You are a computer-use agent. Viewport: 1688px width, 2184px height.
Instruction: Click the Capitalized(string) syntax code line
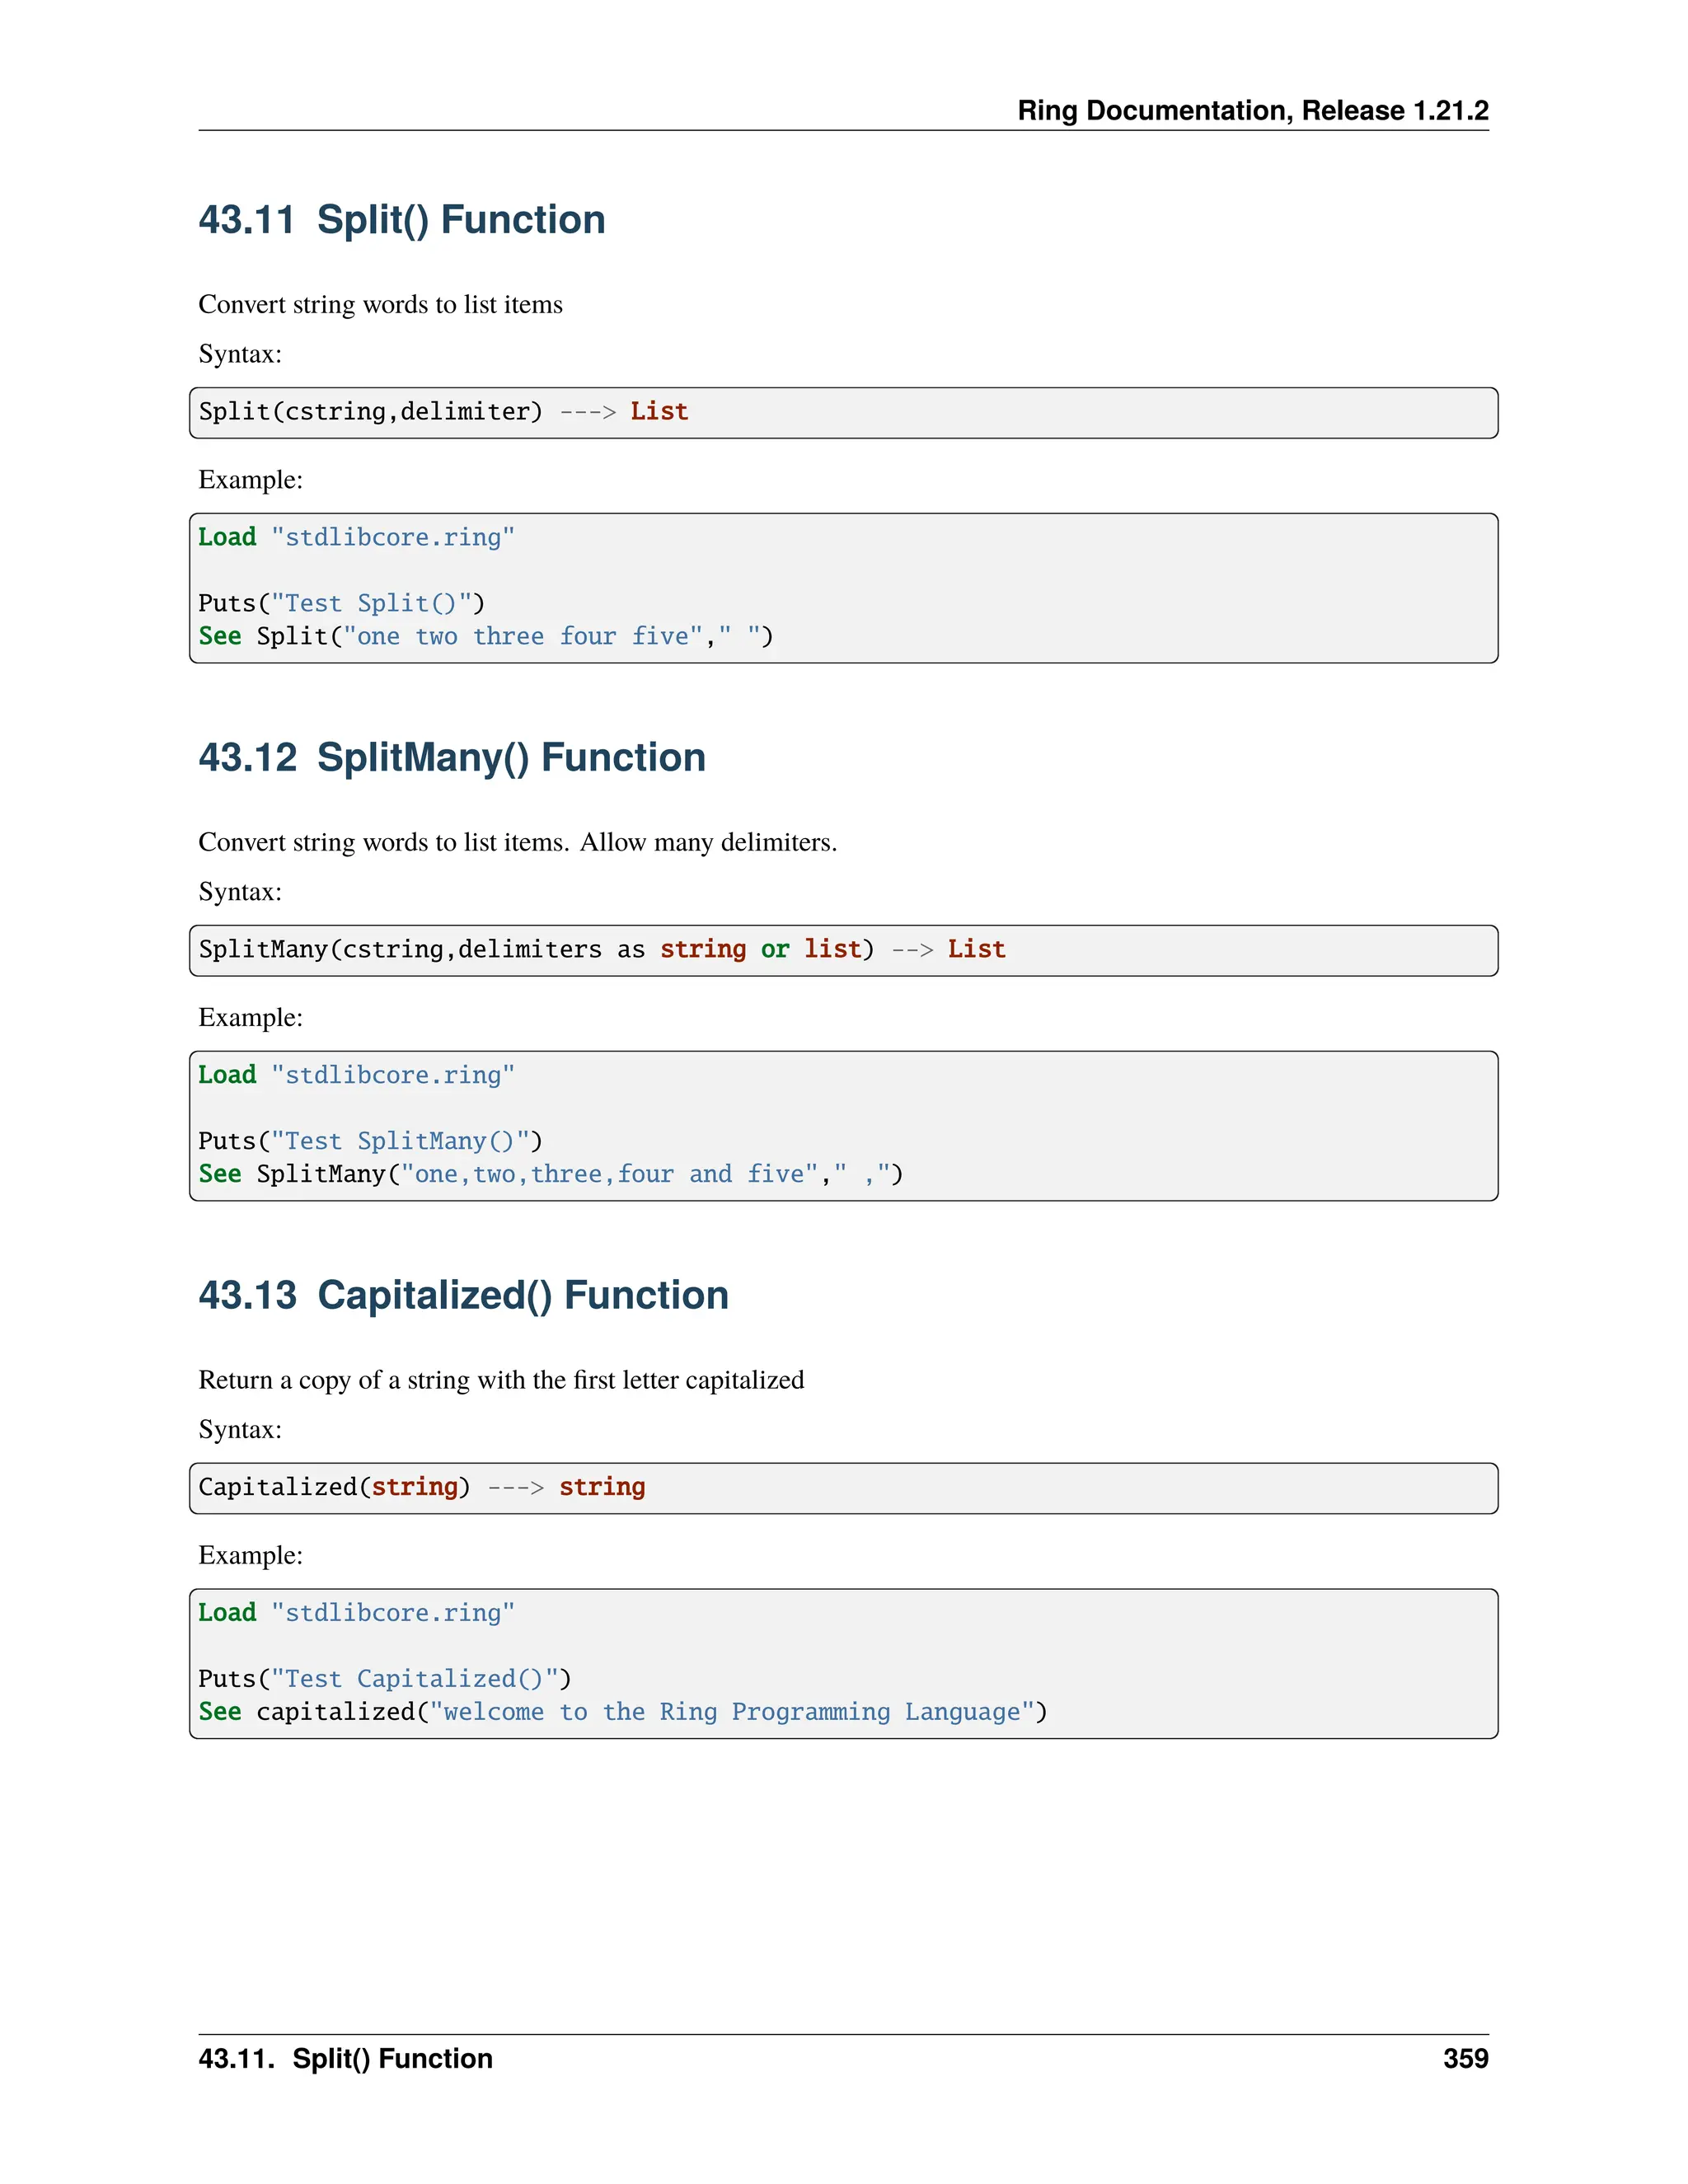[x=421, y=1487]
